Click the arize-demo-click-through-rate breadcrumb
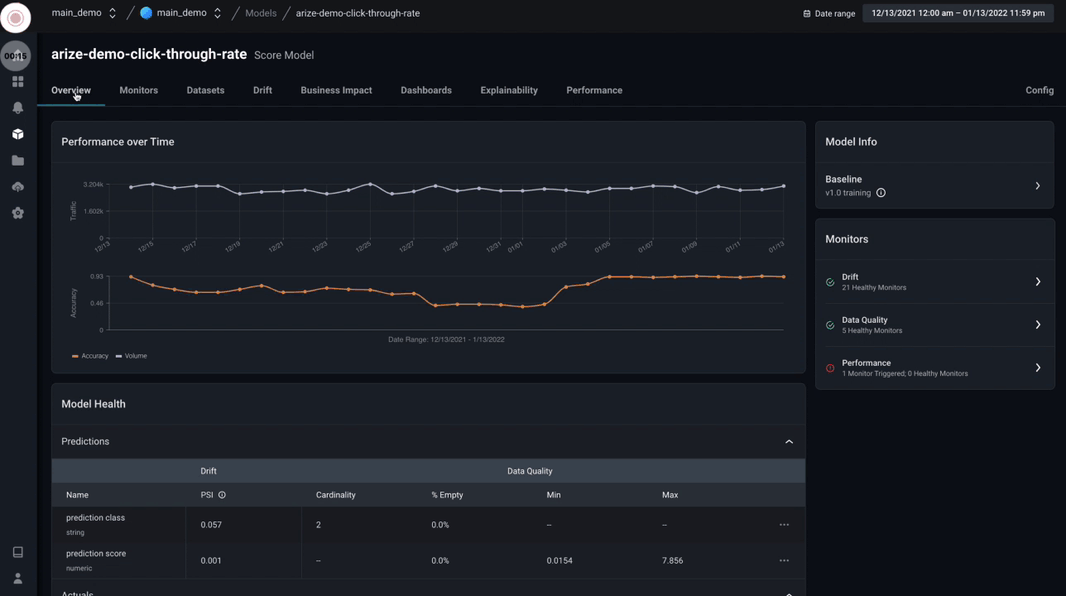Screen dimensions: 1066x596 click(358, 13)
